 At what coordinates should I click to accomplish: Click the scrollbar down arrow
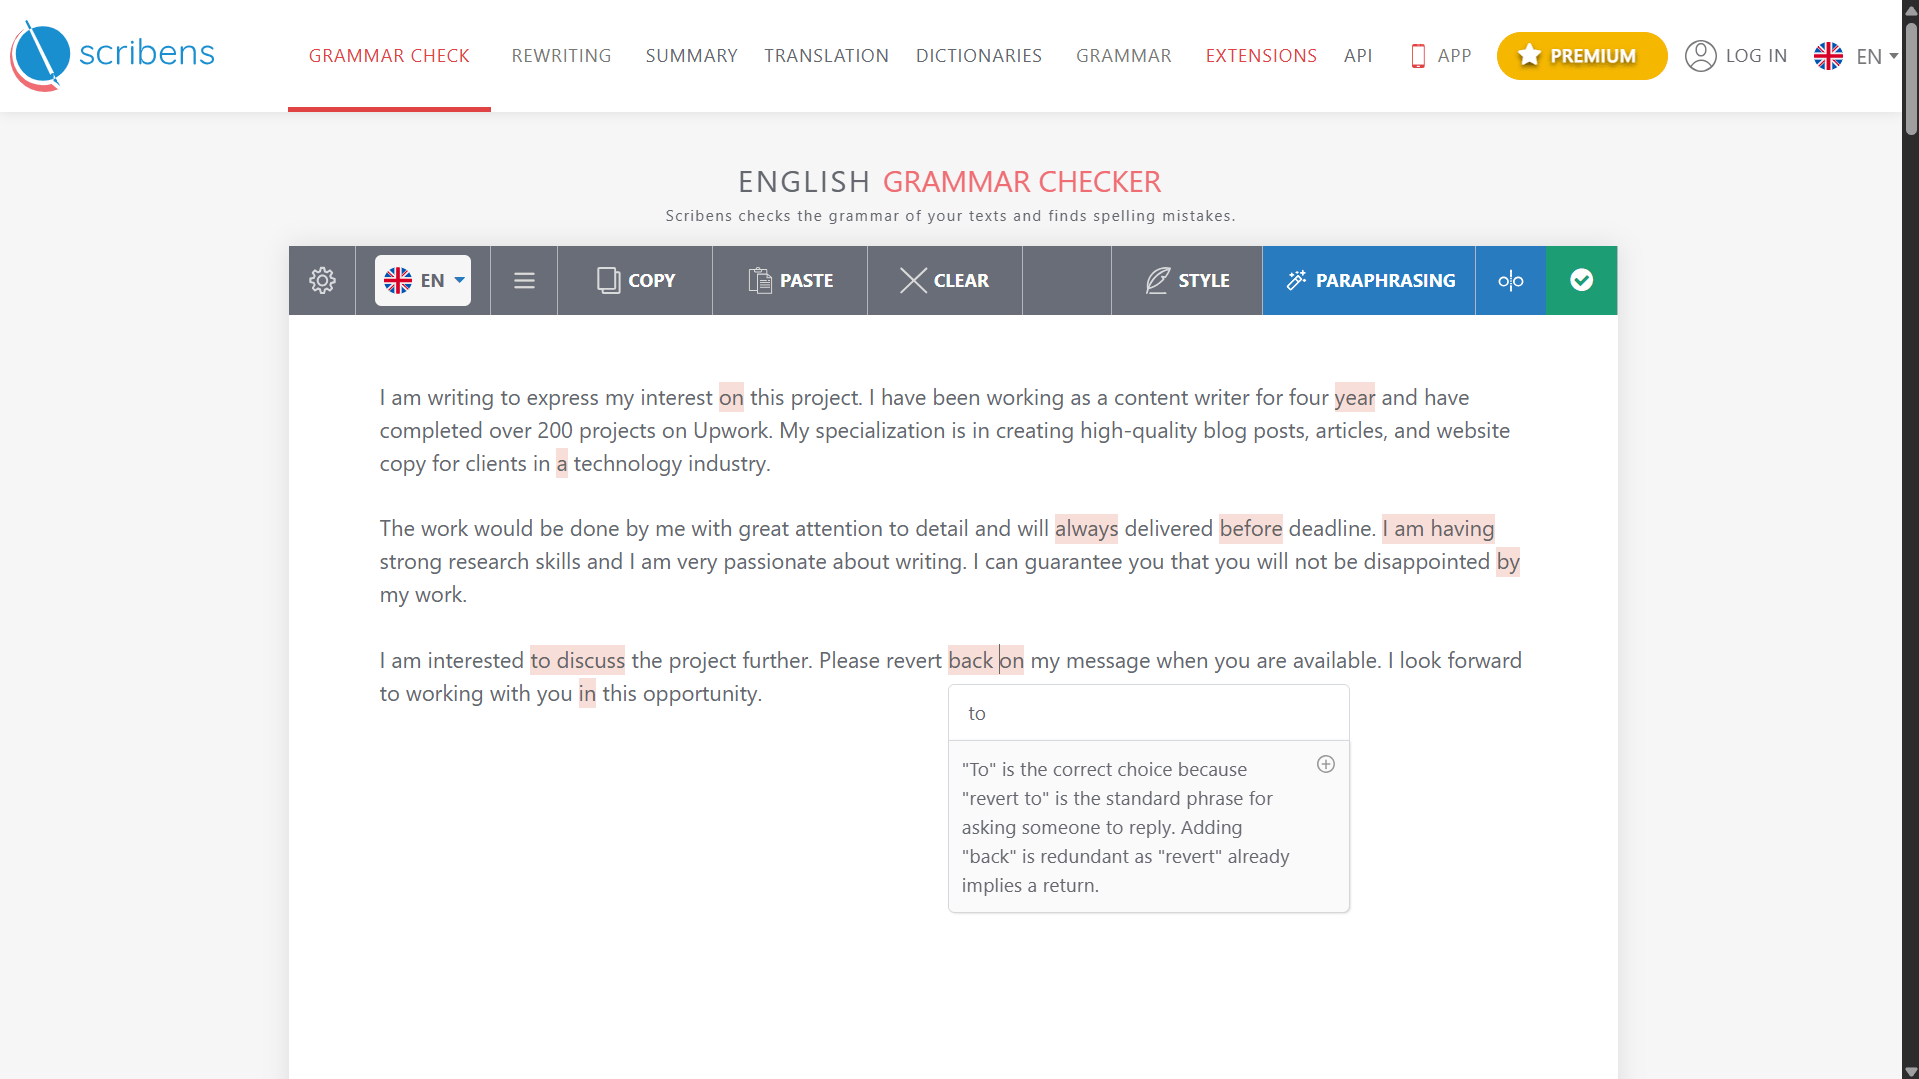point(1910,1071)
